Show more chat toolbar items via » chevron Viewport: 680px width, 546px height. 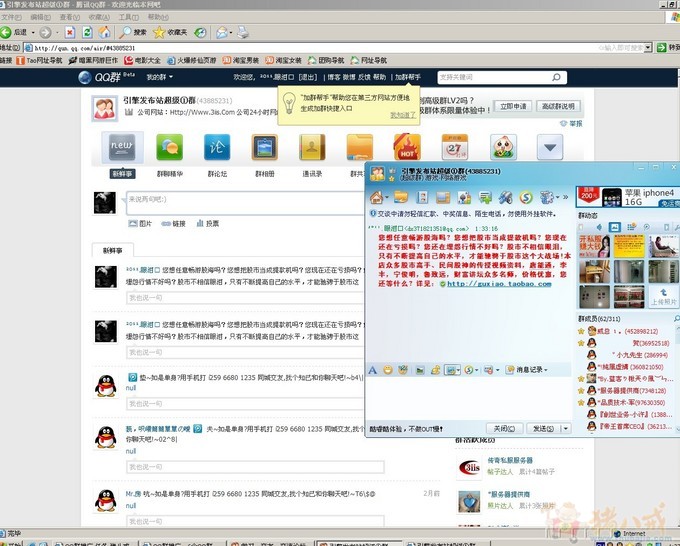pyautogui.click(x=566, y=197)
